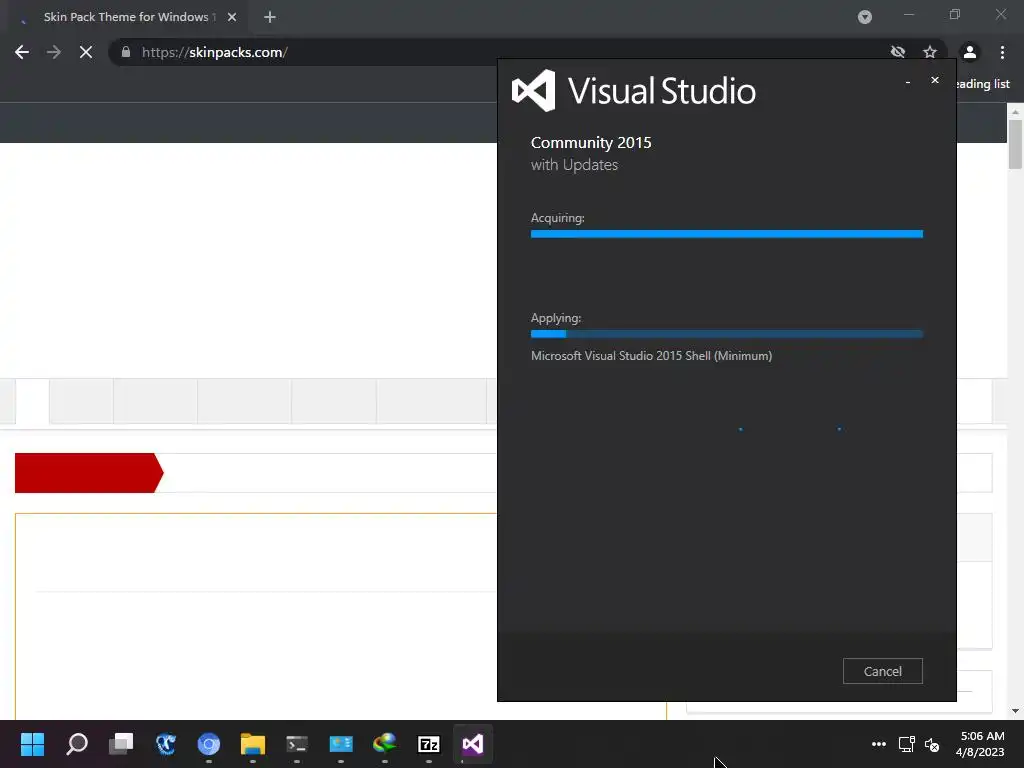Open the browser three-dot menu
This screenshot has width=1024, height=768.
[1002, 52]
